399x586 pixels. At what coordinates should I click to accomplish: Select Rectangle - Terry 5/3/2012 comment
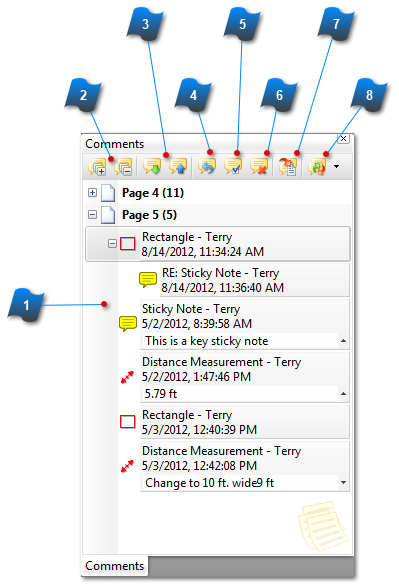[x=245, y=422]
